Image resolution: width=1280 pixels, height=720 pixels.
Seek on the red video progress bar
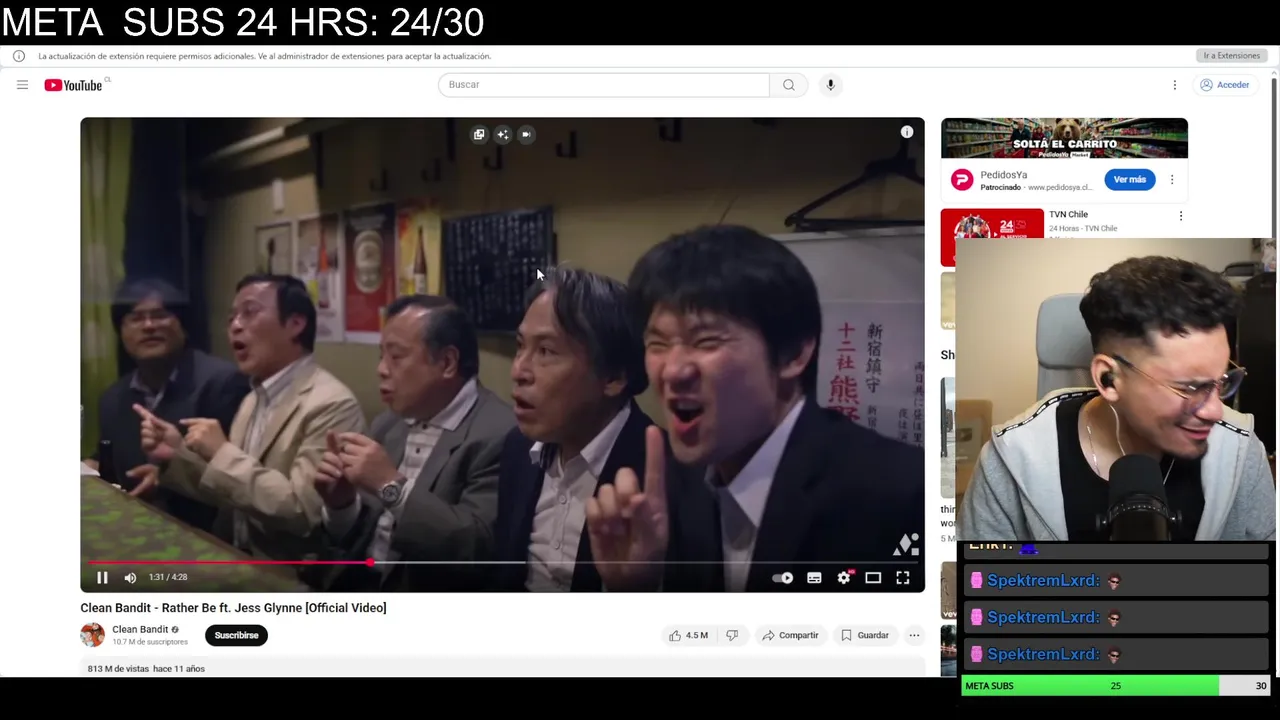click(x=502, y=562)
